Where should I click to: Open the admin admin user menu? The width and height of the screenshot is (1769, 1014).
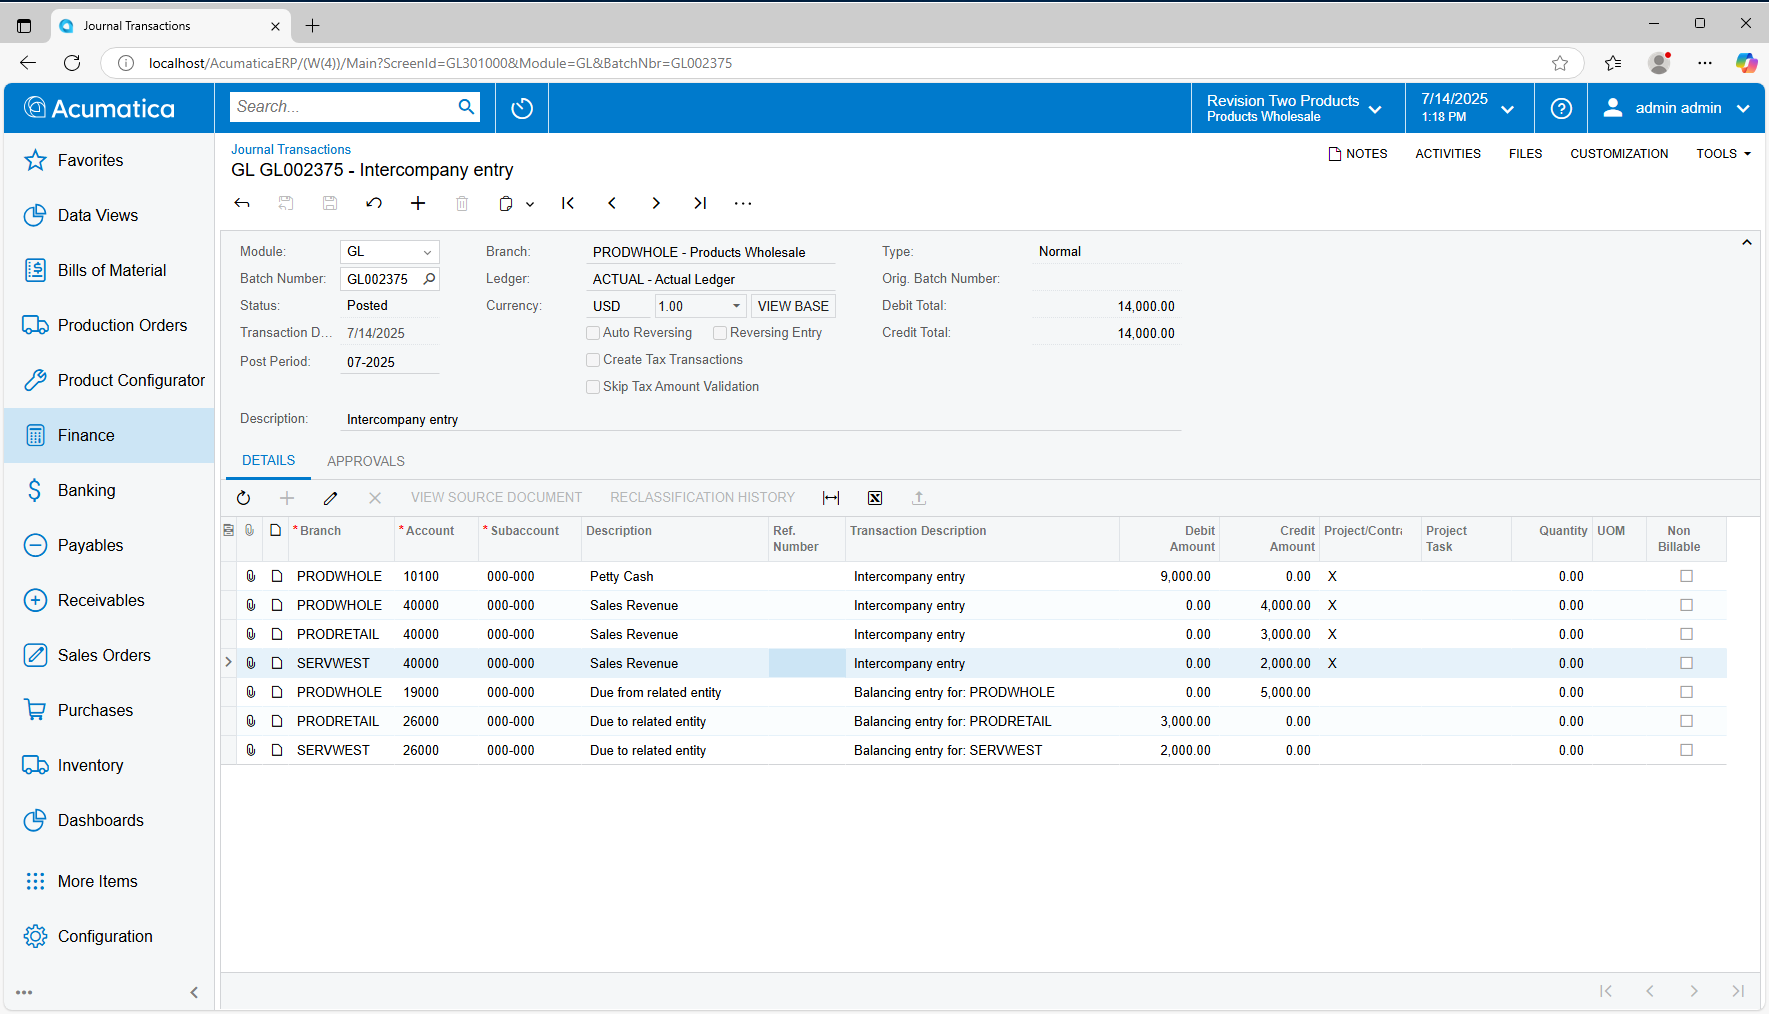coord(1677,108)
